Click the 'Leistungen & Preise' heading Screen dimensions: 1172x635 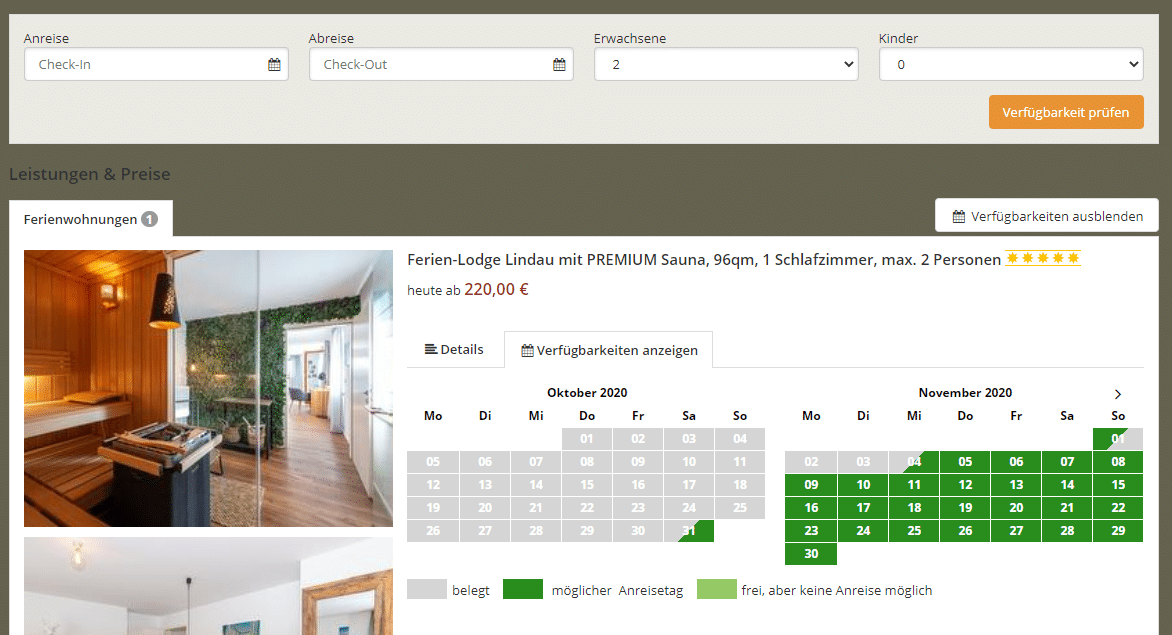pyautogui.click(x=90, y=174)
